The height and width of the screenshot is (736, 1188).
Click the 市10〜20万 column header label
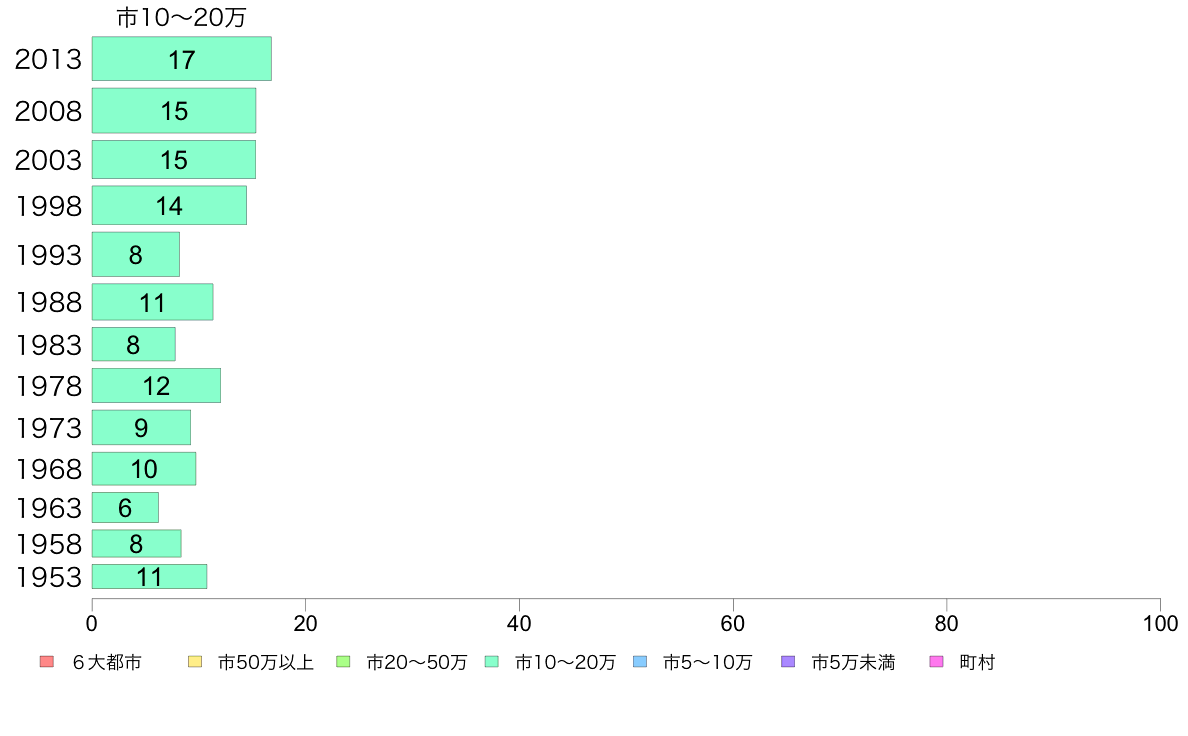(181, 17)
